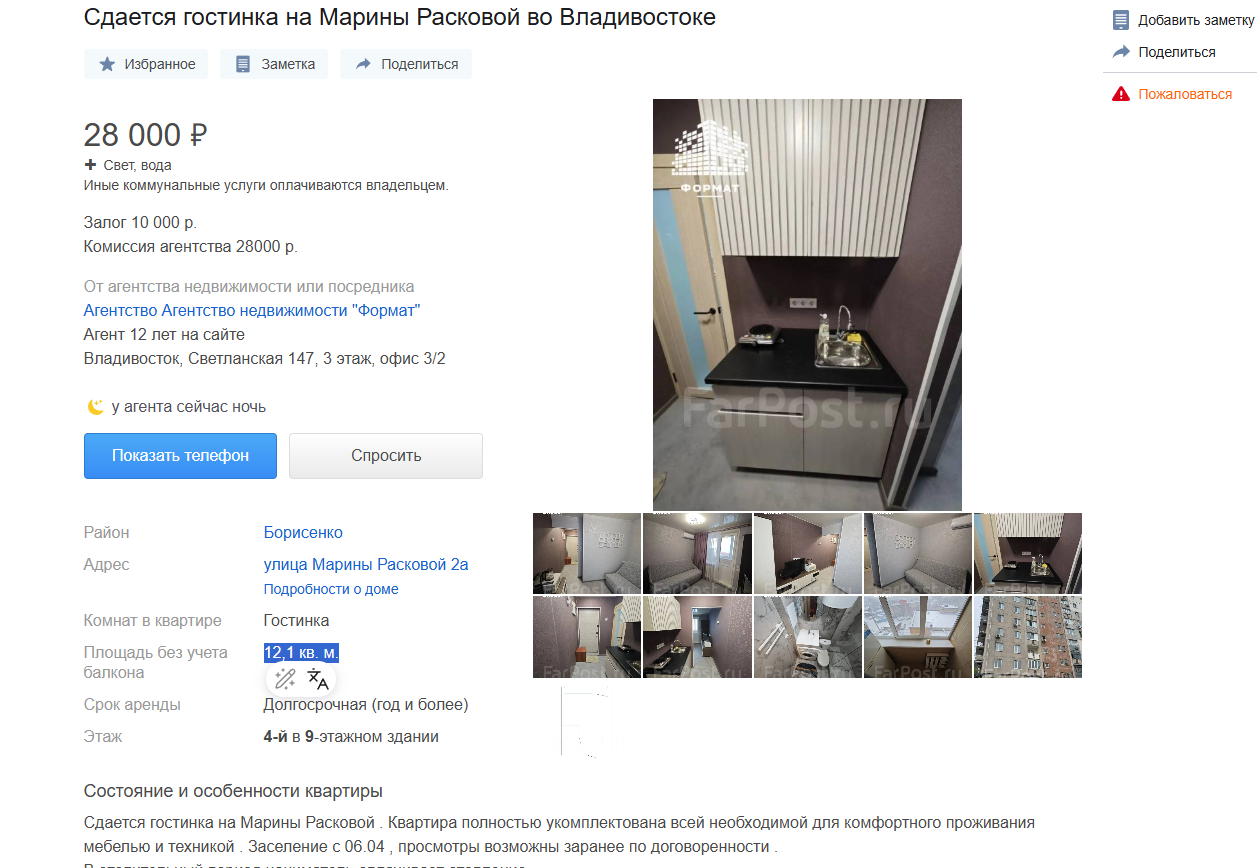
Task: Open the thumbnail with balcony window view
Action: (918, 637)
